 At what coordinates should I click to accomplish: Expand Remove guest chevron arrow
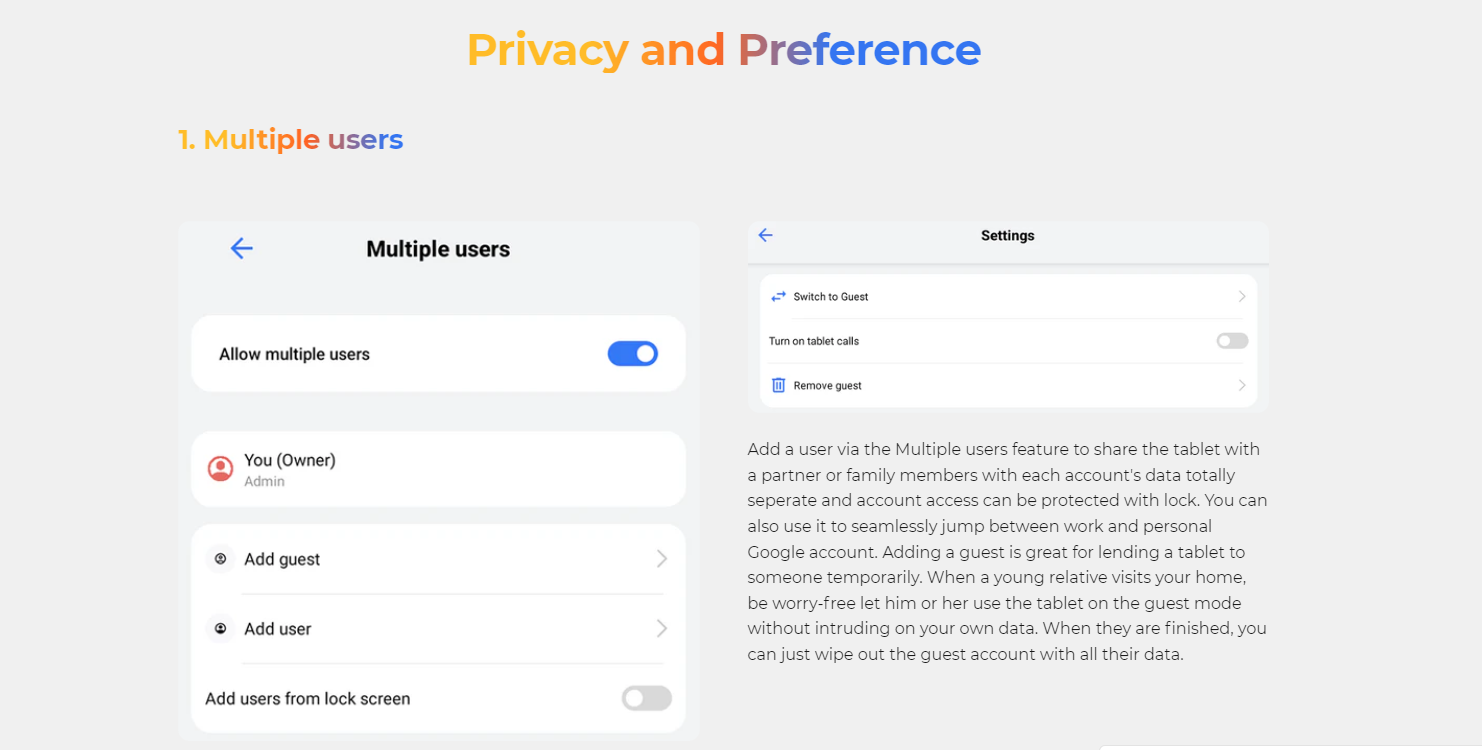pos(1242,385)
